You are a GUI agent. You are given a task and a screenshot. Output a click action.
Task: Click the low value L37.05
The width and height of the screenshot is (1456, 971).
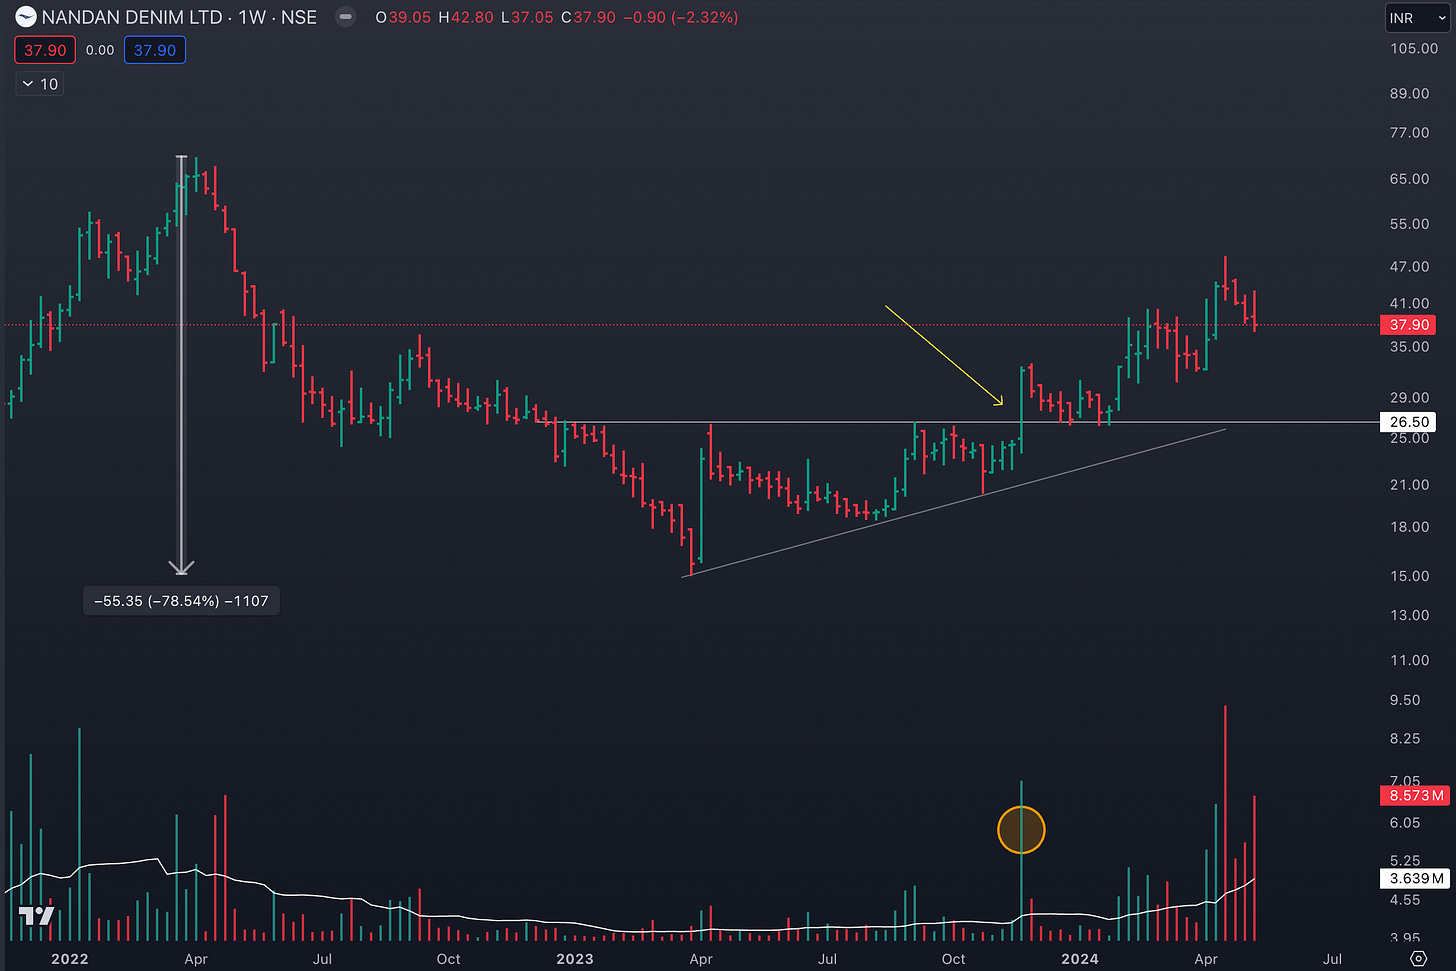(x=527, y=17)
